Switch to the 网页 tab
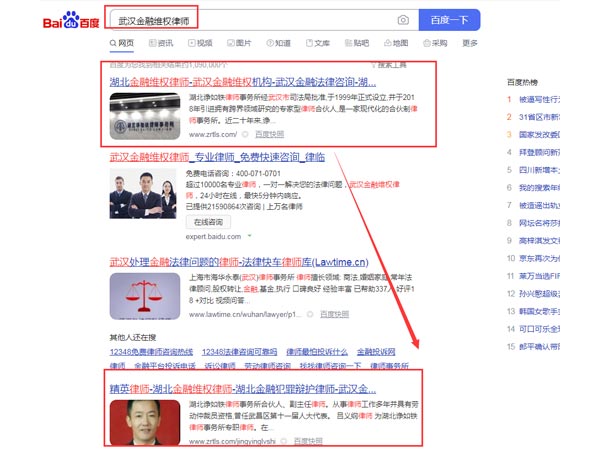 pos(121,44)
